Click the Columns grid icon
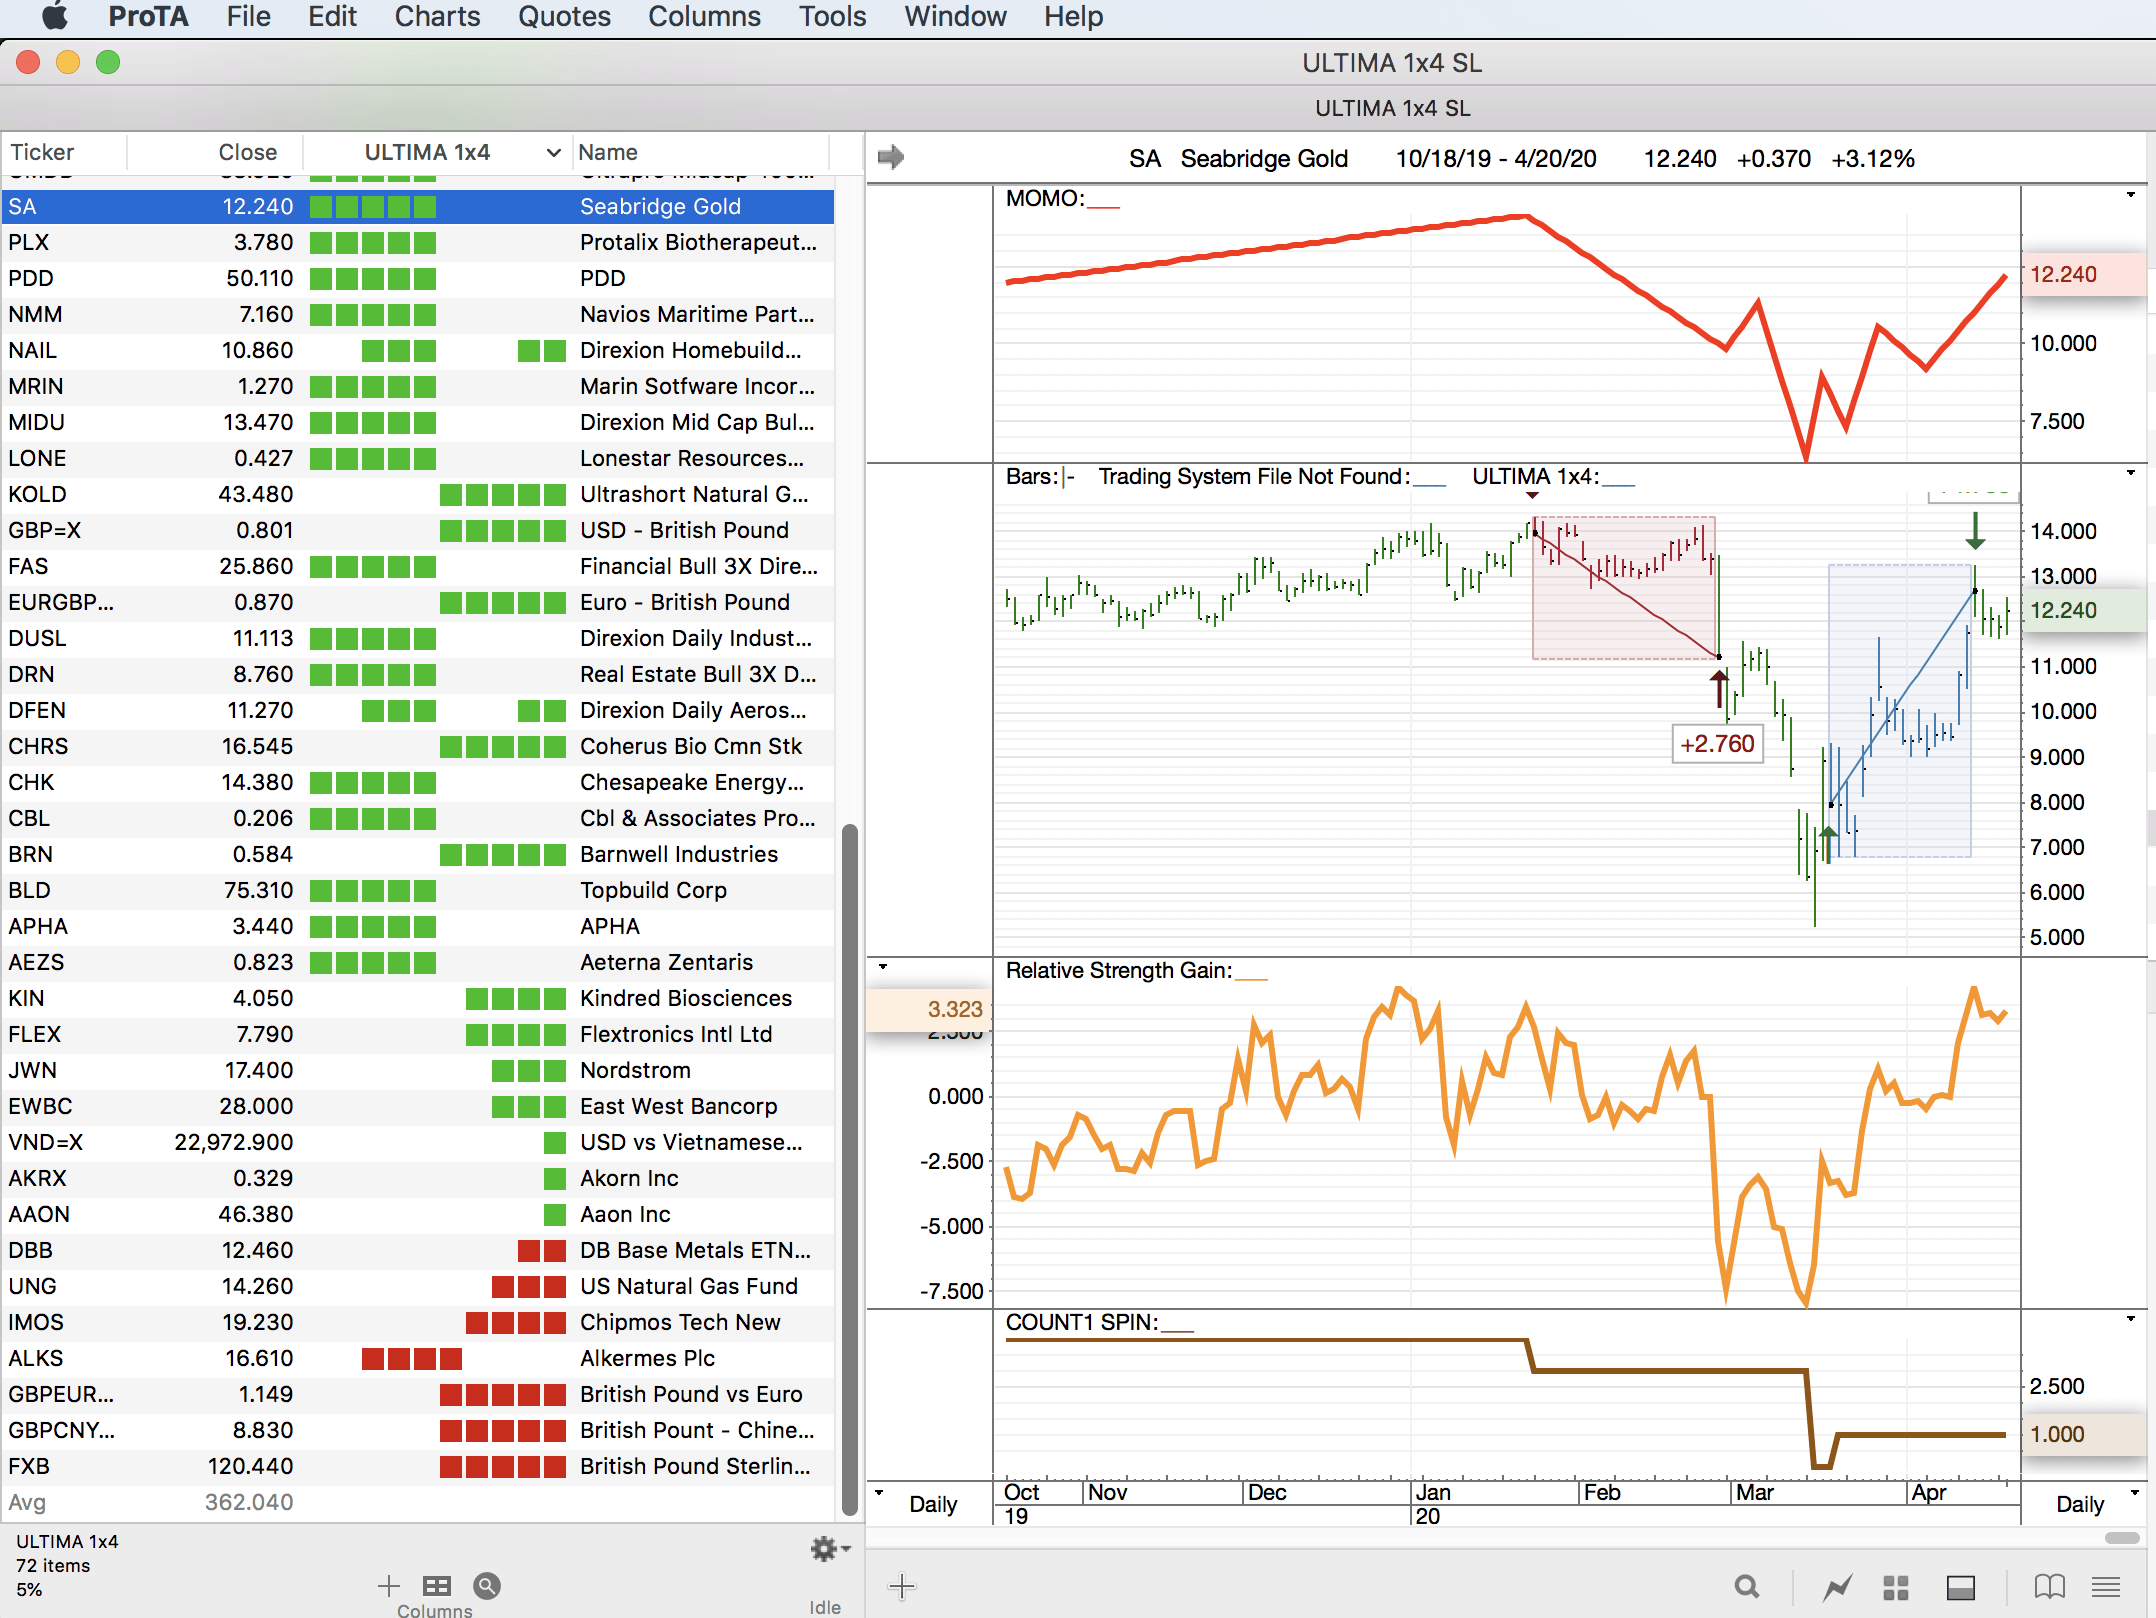 [436, 1586]
